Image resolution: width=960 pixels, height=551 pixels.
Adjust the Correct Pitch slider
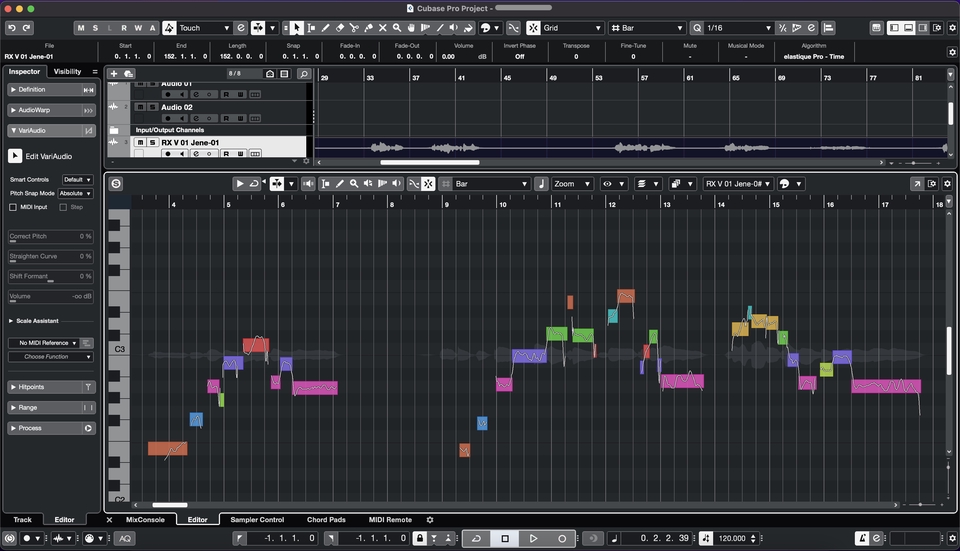[x=51, y=236]
